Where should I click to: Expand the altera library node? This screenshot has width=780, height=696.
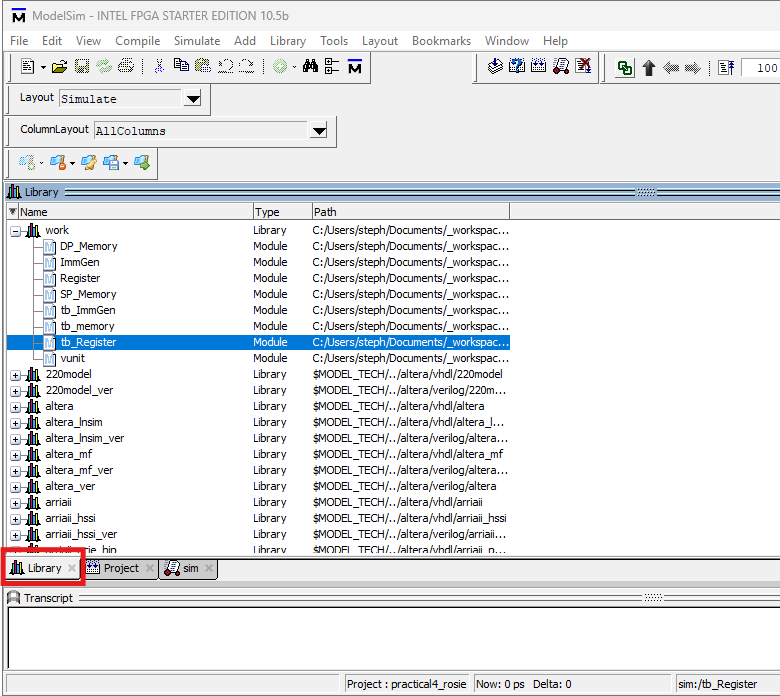coord(15,407)
